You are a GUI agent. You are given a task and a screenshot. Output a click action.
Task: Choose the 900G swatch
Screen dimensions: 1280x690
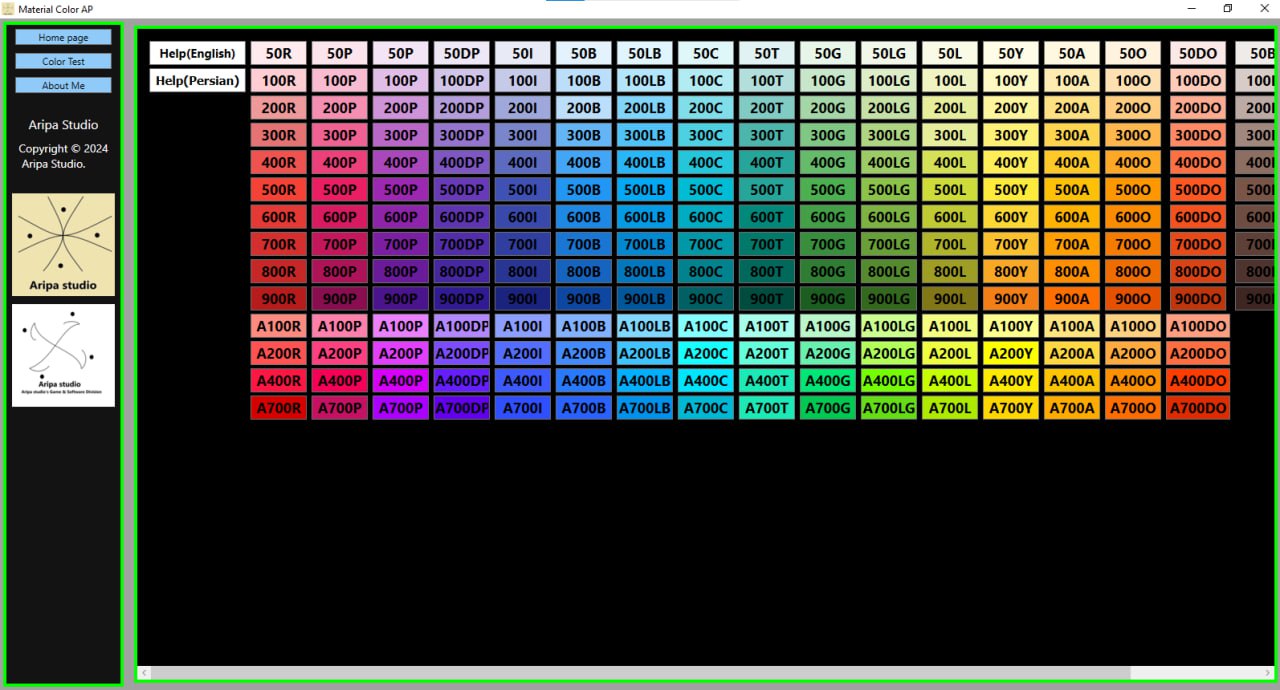828,298
